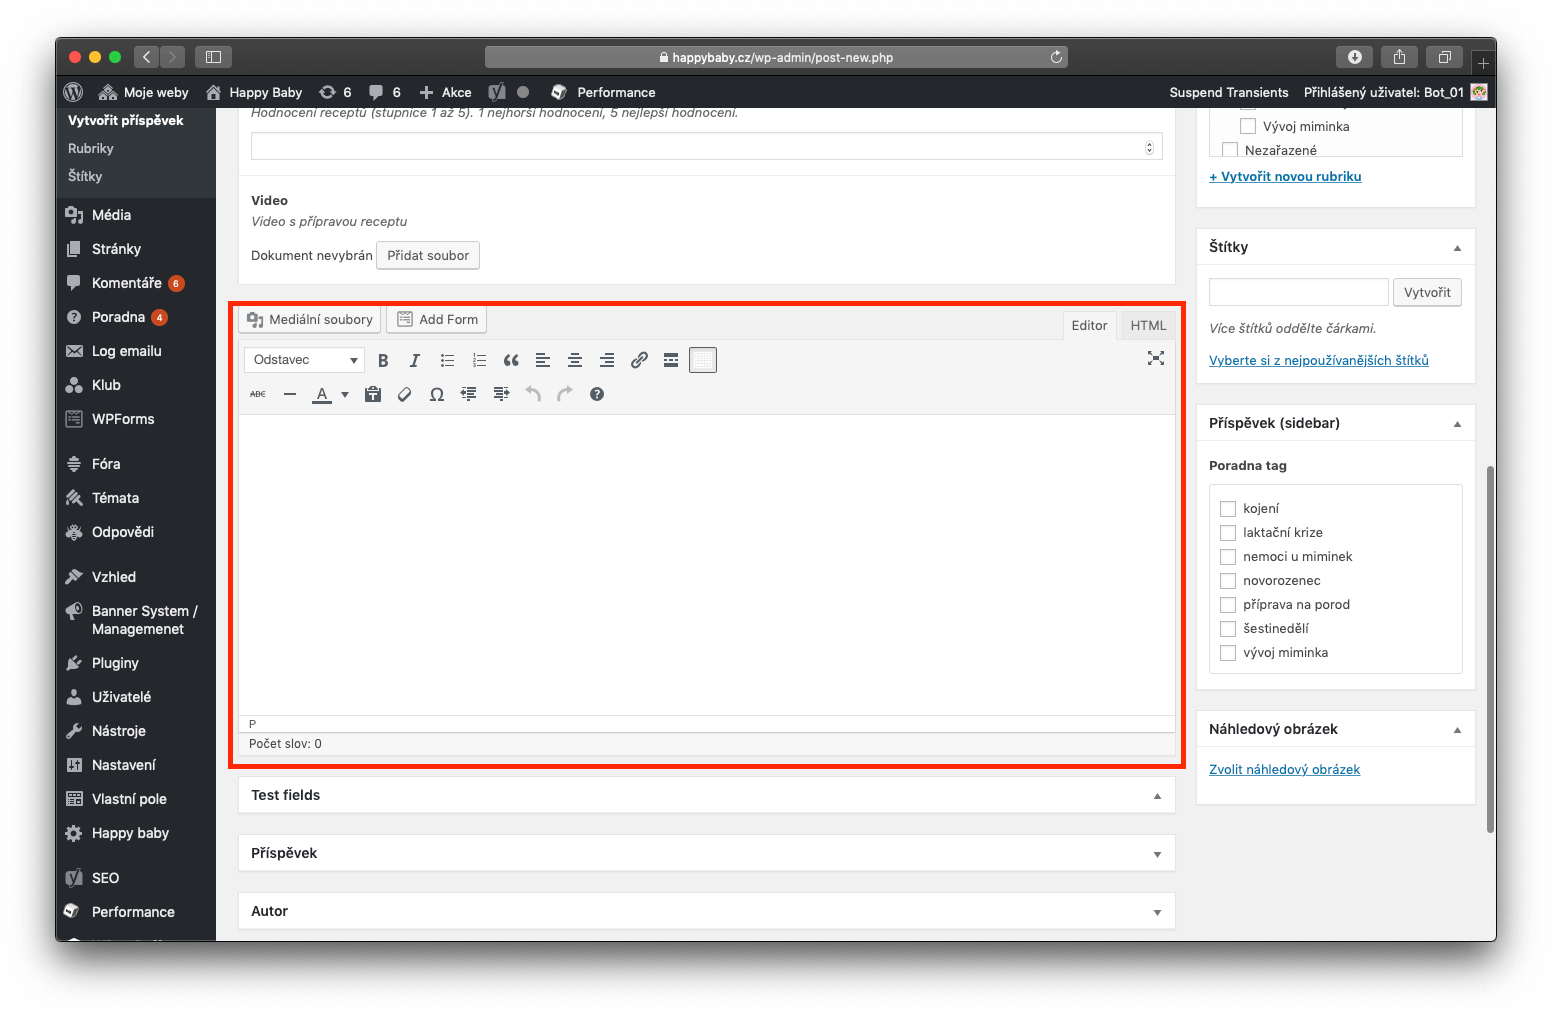Select the Vývoj miminka category checkbox

(1248, 126)
